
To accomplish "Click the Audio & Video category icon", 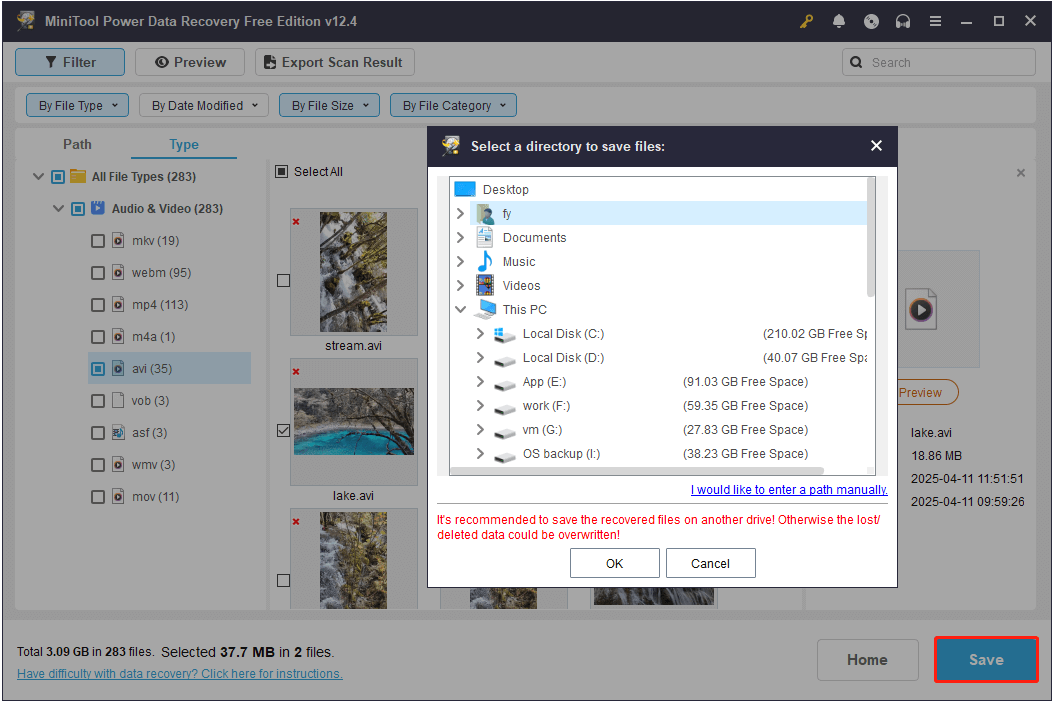I will point(98,208).
